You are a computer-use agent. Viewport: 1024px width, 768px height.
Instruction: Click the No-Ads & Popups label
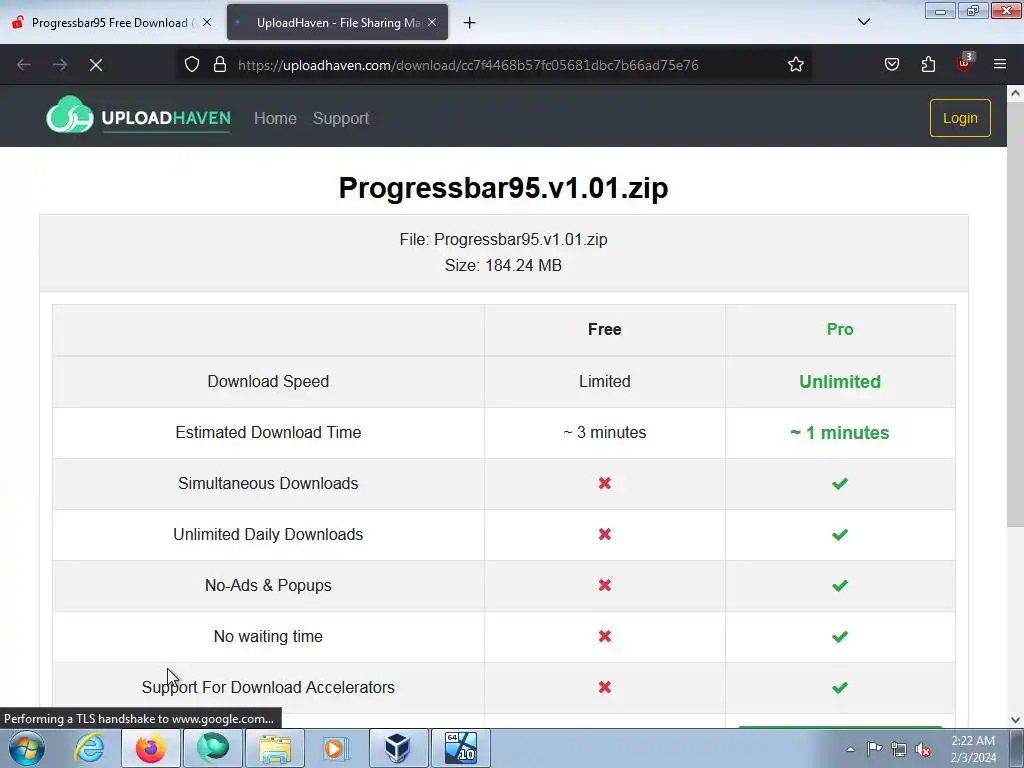(268, 585)
